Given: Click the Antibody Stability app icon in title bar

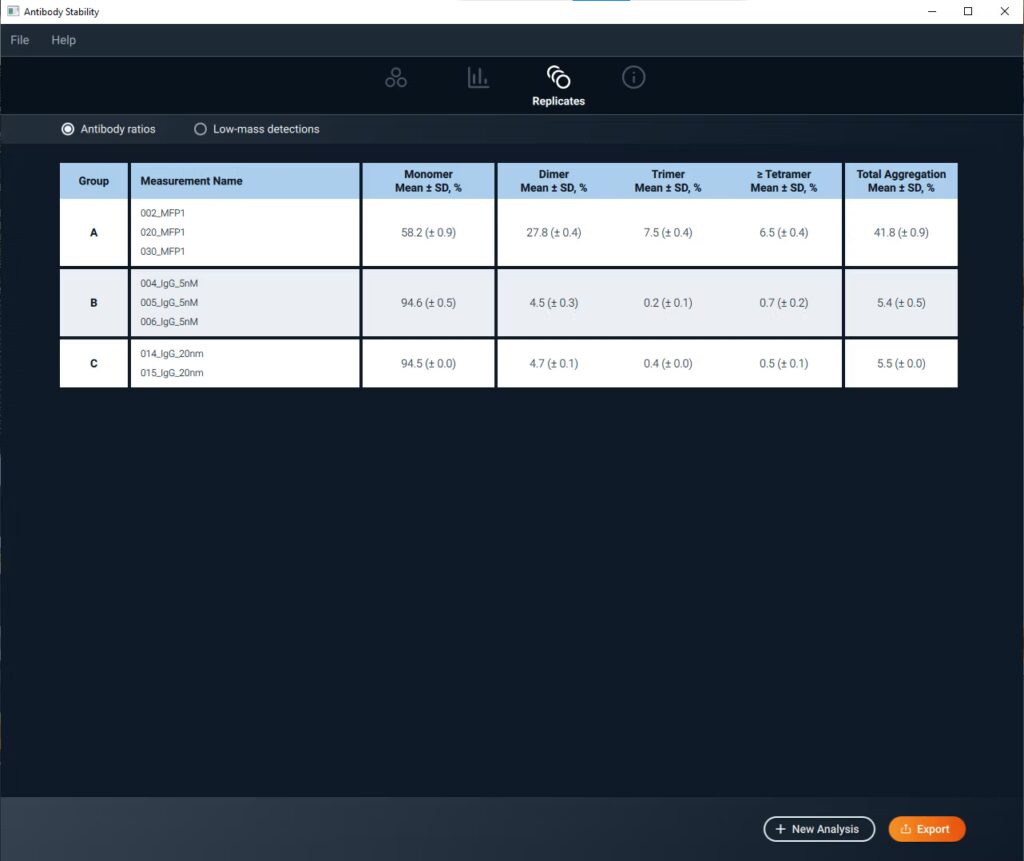Looking at the screenshot, I should (x=13, y=12).
